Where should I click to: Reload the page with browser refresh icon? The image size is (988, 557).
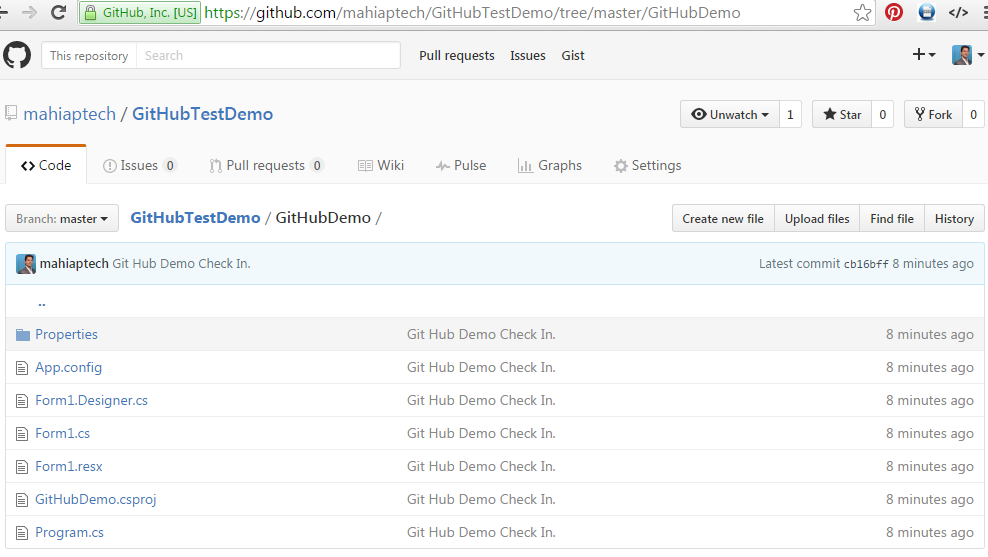click(59, 12)
